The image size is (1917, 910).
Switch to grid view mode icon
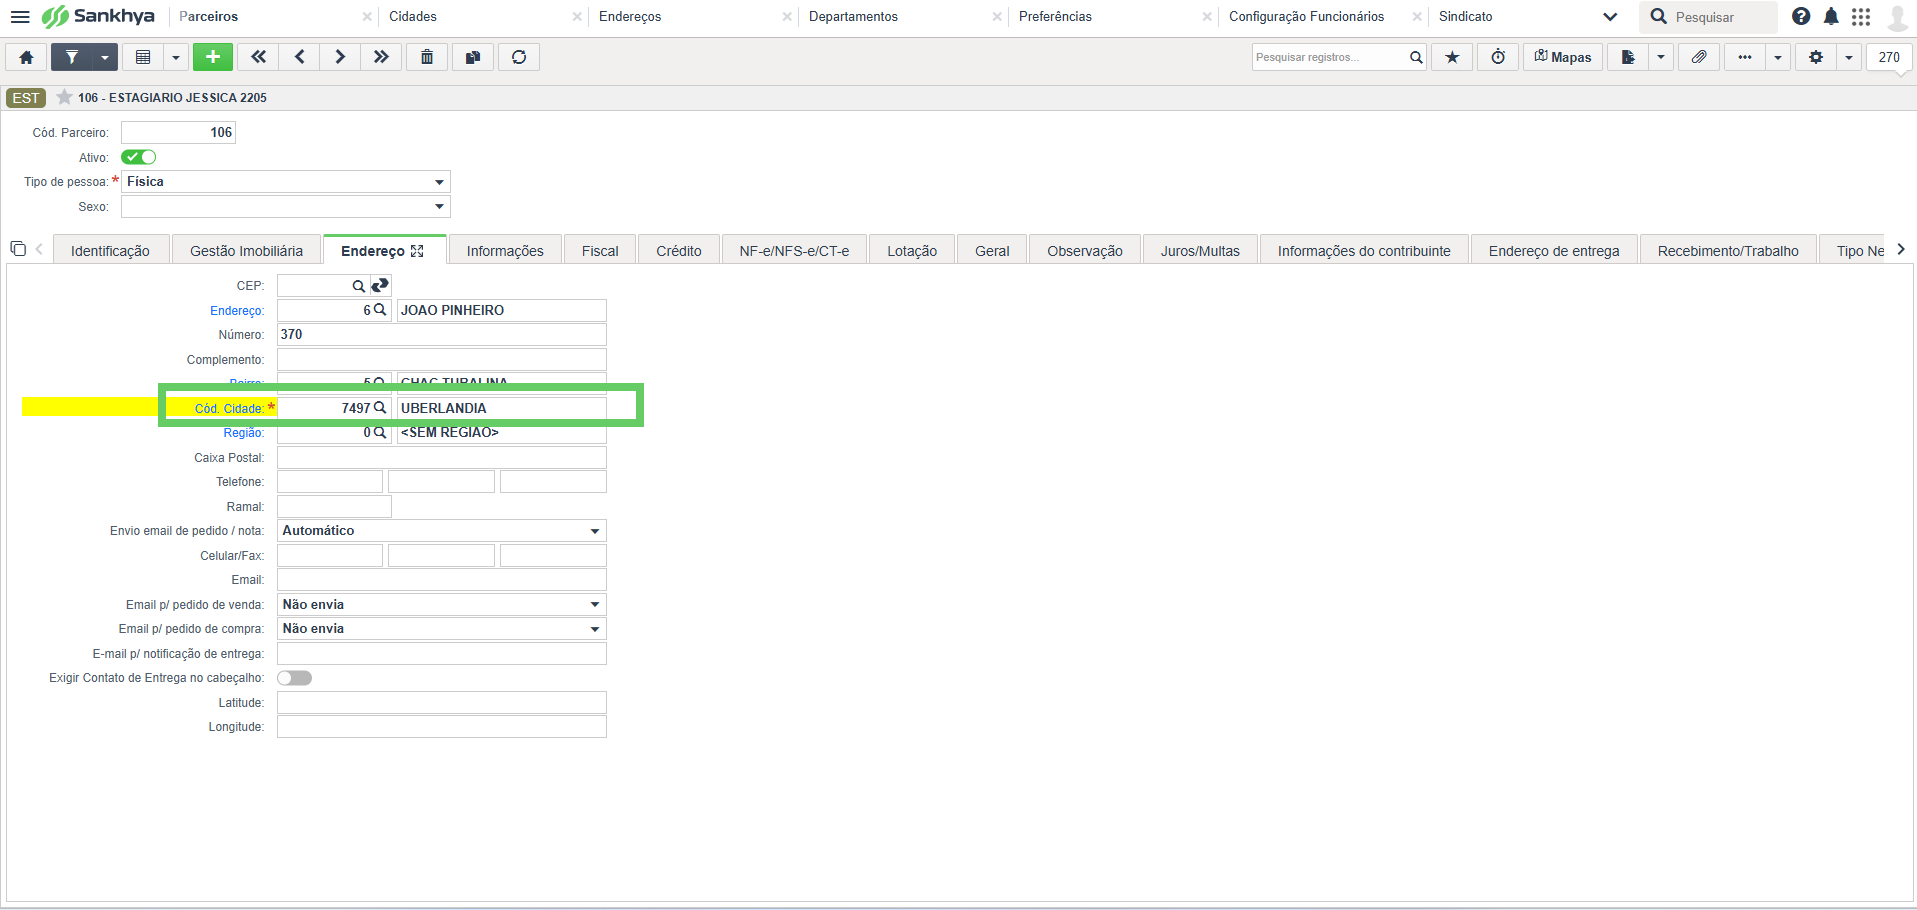[x=143, y=57]
